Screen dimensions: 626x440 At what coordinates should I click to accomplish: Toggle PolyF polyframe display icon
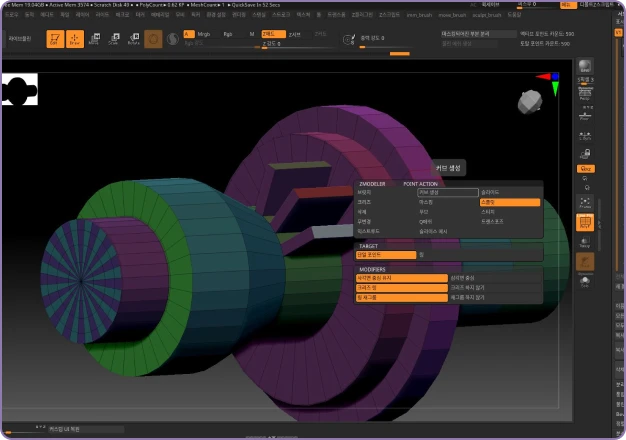pyautogui.click(x=585, y=222)
